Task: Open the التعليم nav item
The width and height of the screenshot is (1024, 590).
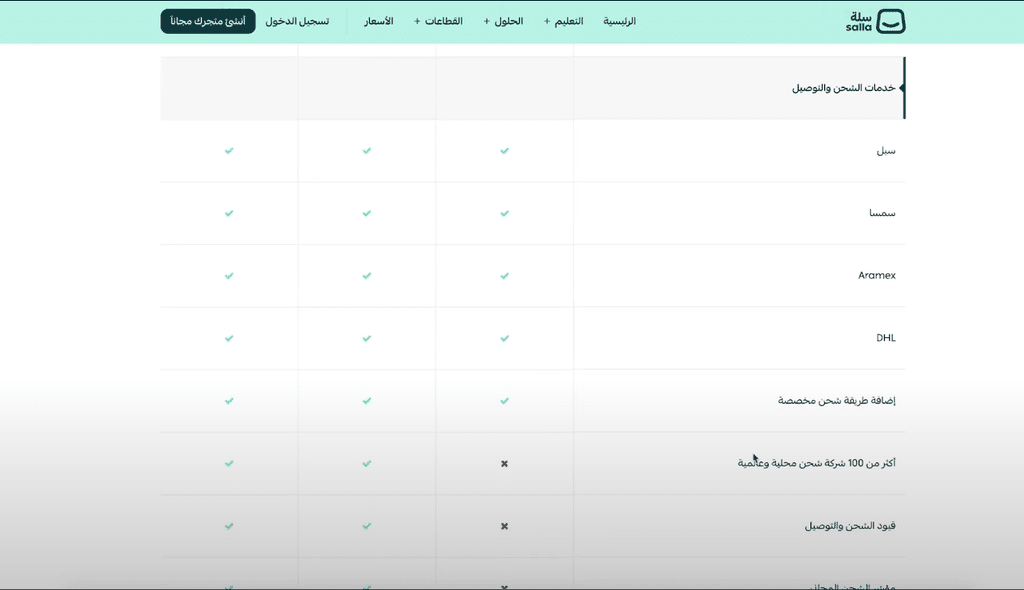Action: point(569,22)
